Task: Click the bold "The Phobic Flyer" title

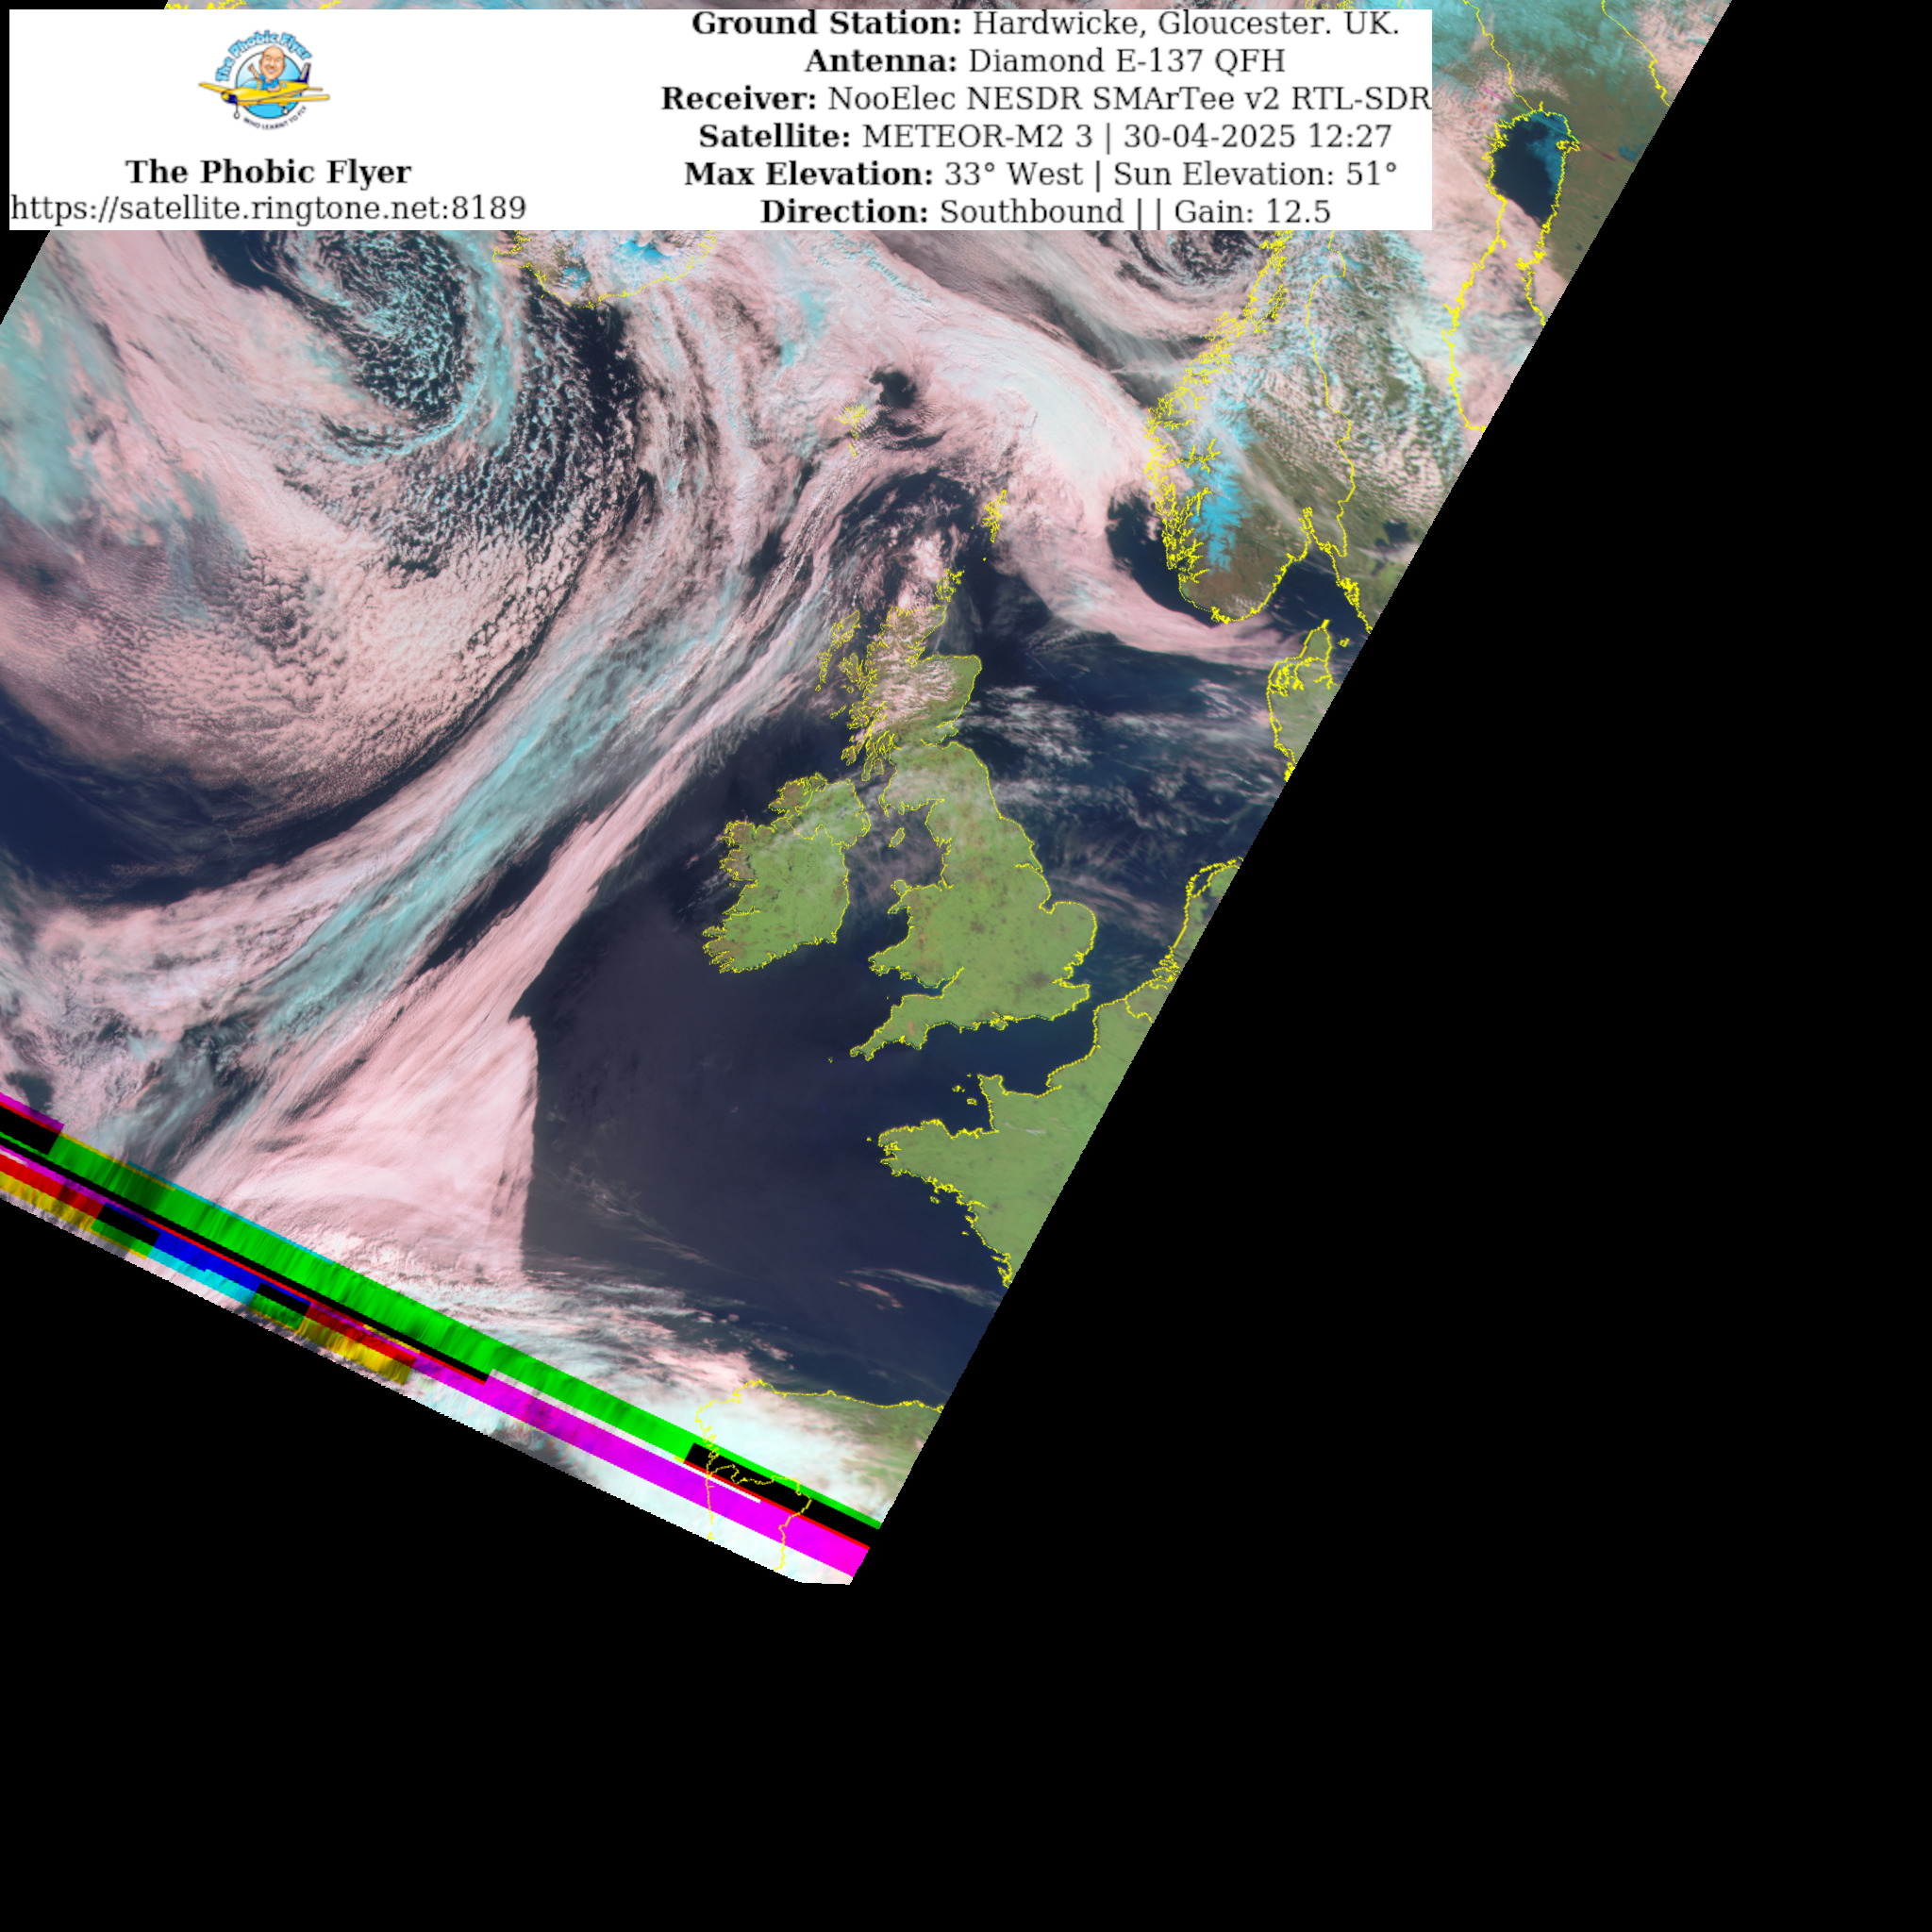Action: tap(268, 172)
